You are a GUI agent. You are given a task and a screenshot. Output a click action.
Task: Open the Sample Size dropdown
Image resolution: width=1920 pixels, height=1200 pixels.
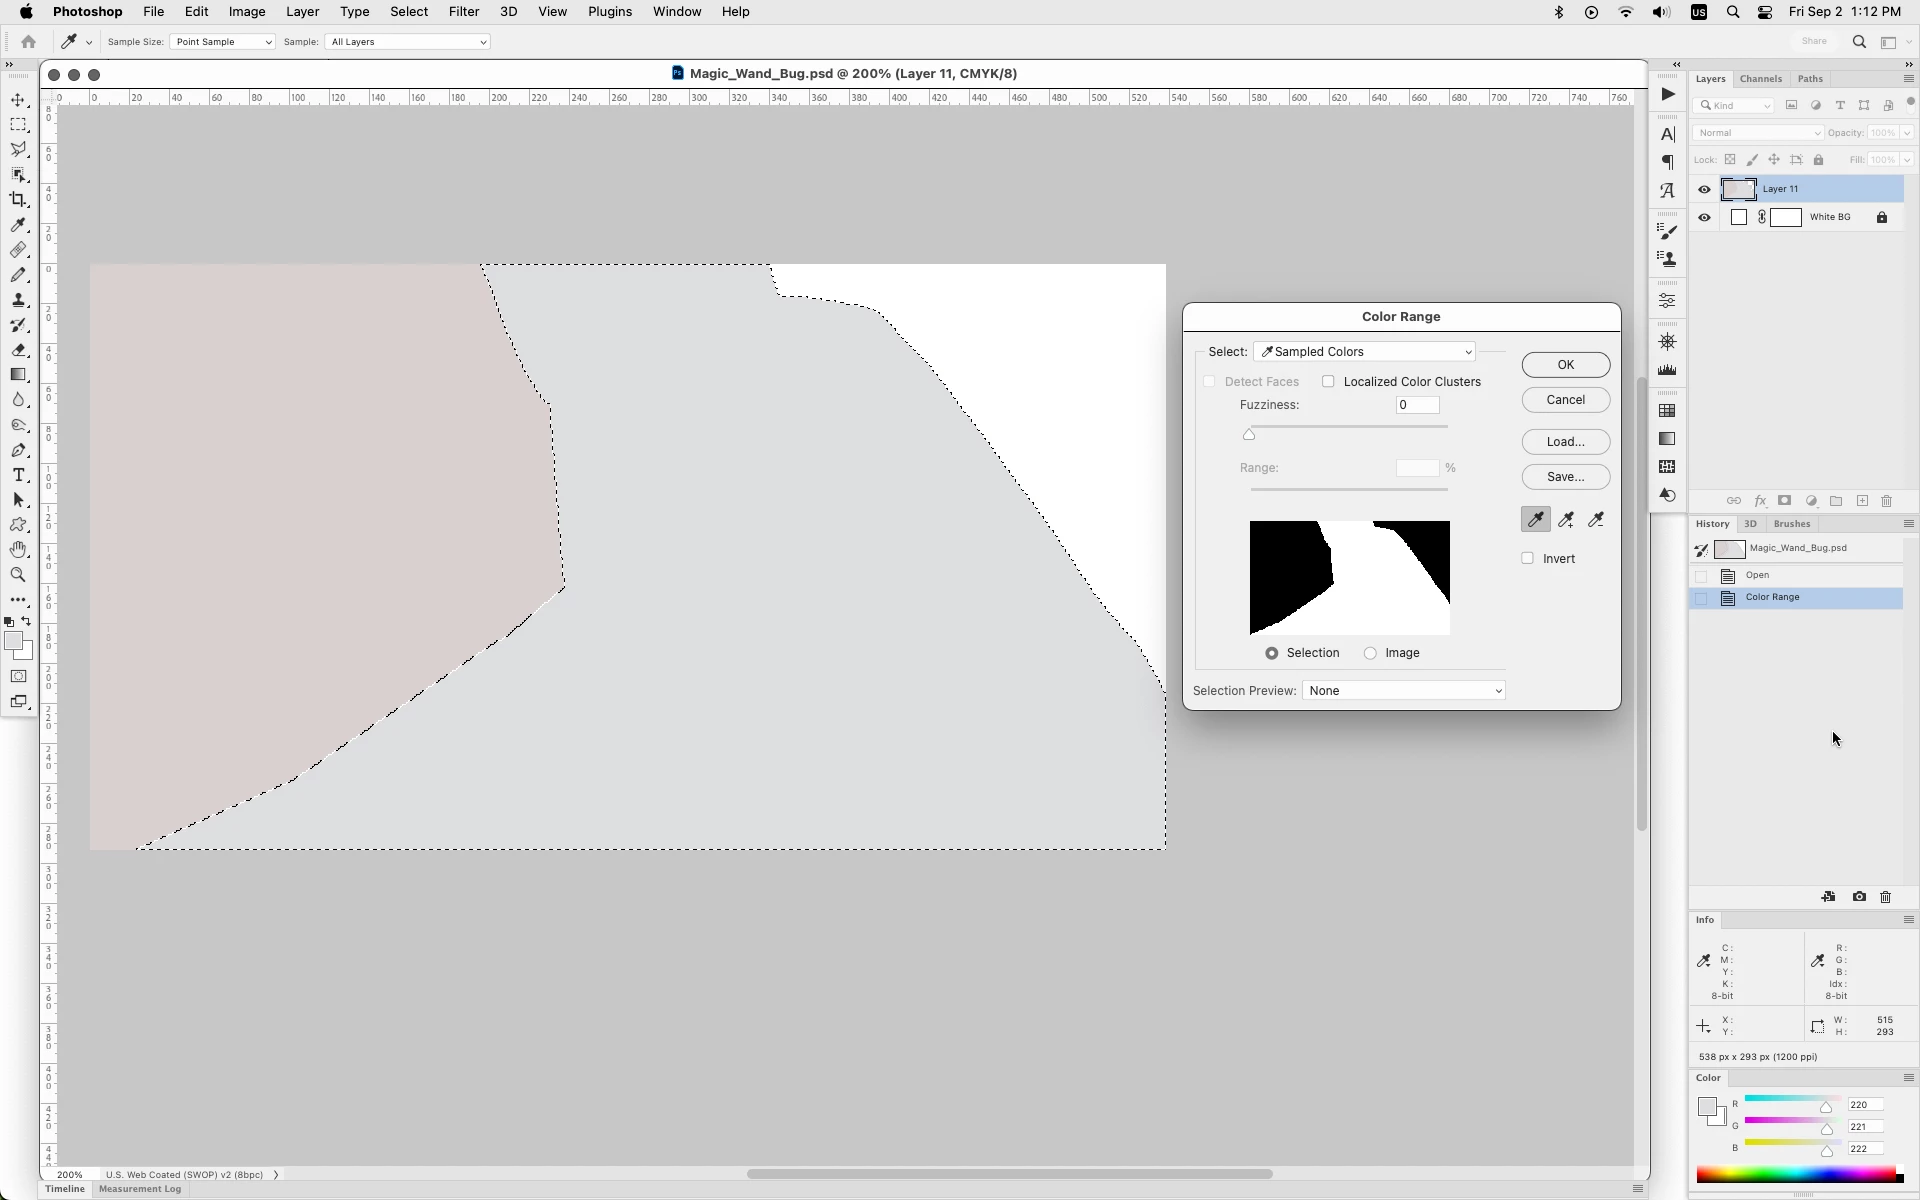(x=222, y=42)
